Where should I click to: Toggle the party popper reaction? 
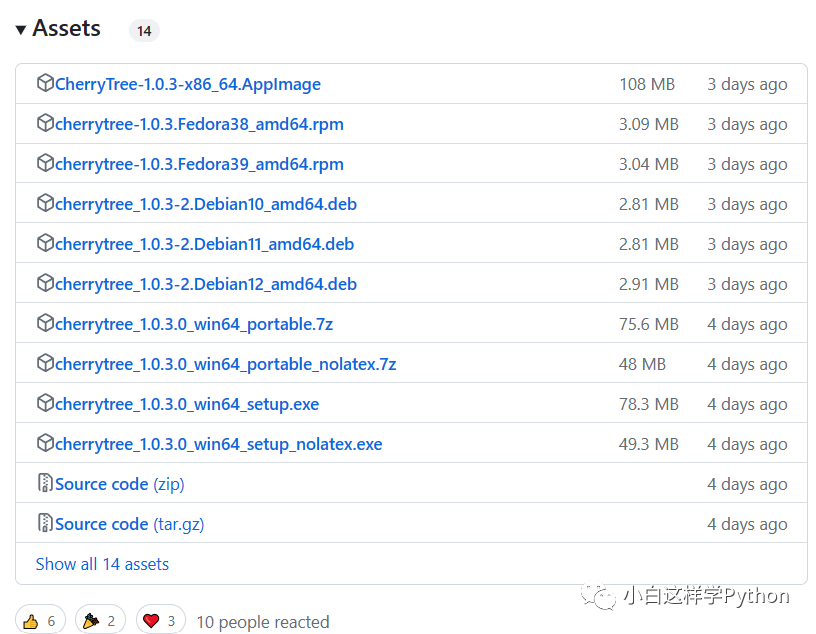pos(100,620)
